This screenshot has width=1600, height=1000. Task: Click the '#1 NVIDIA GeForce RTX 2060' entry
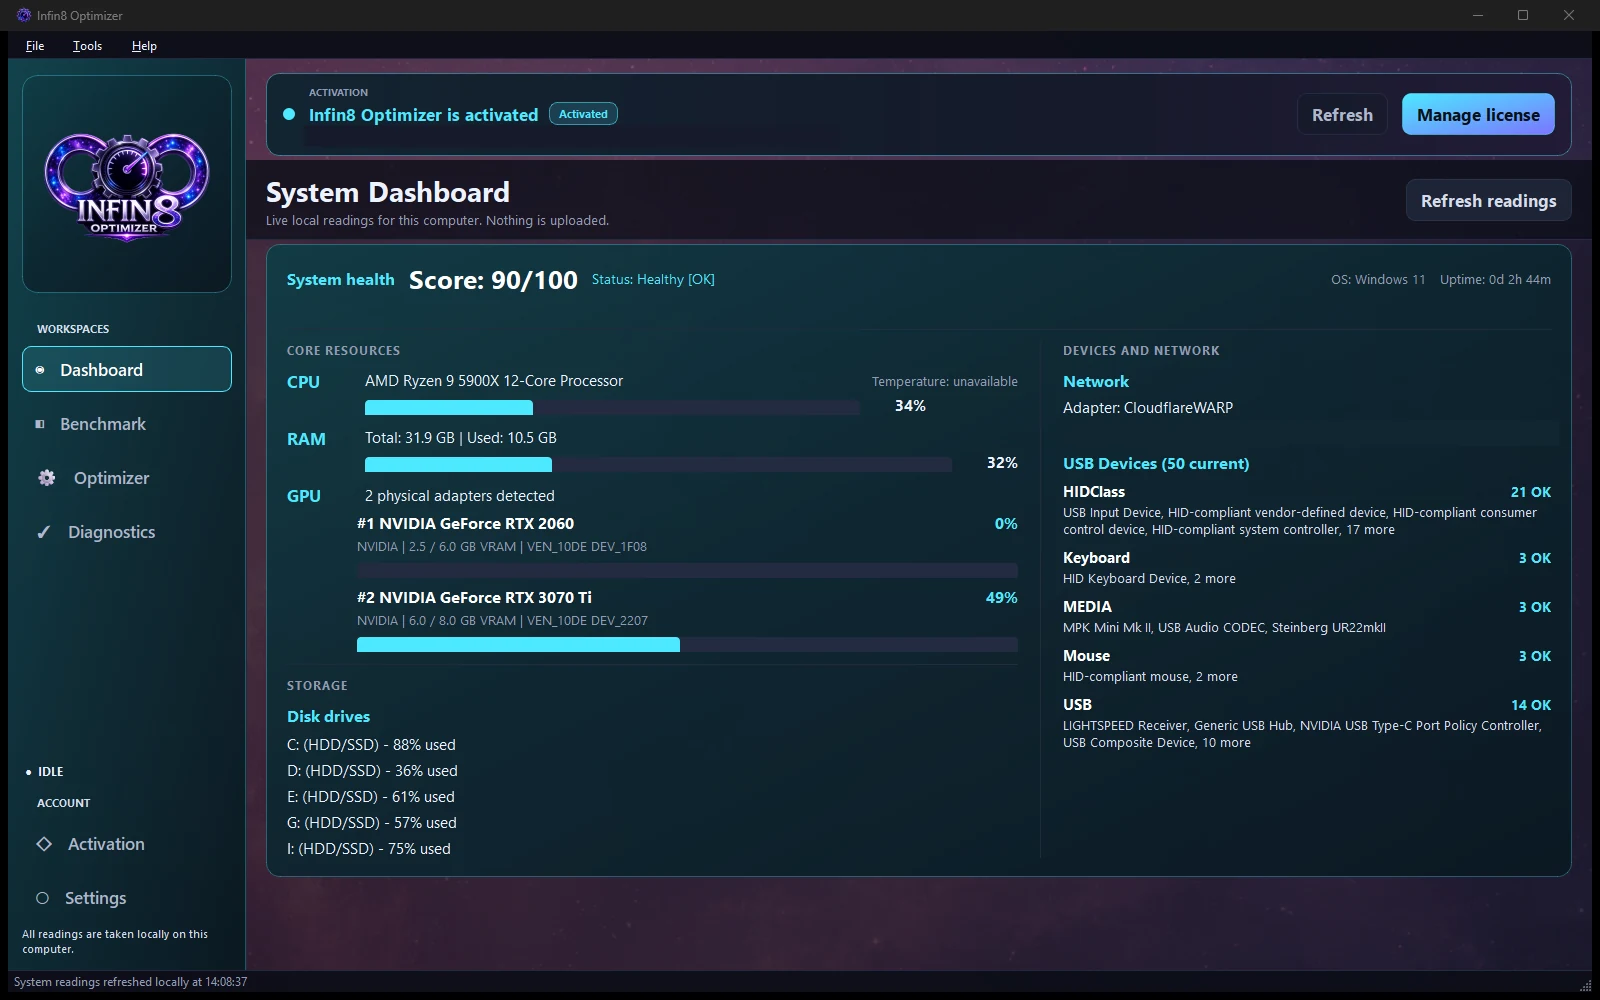point(465,524)
